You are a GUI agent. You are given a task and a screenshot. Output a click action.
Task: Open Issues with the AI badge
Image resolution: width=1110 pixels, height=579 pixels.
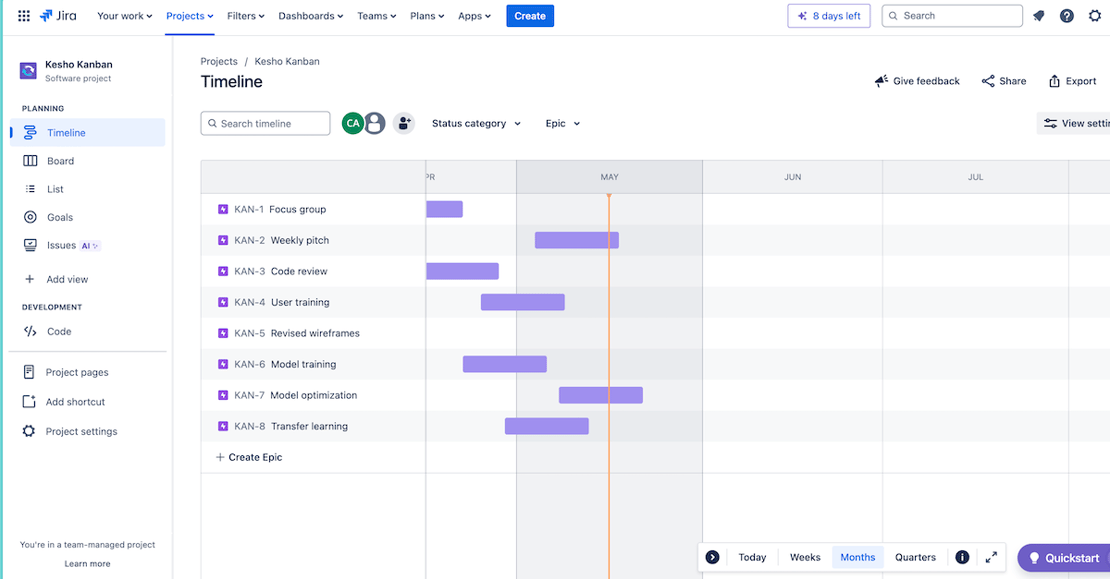pos(60,245)
